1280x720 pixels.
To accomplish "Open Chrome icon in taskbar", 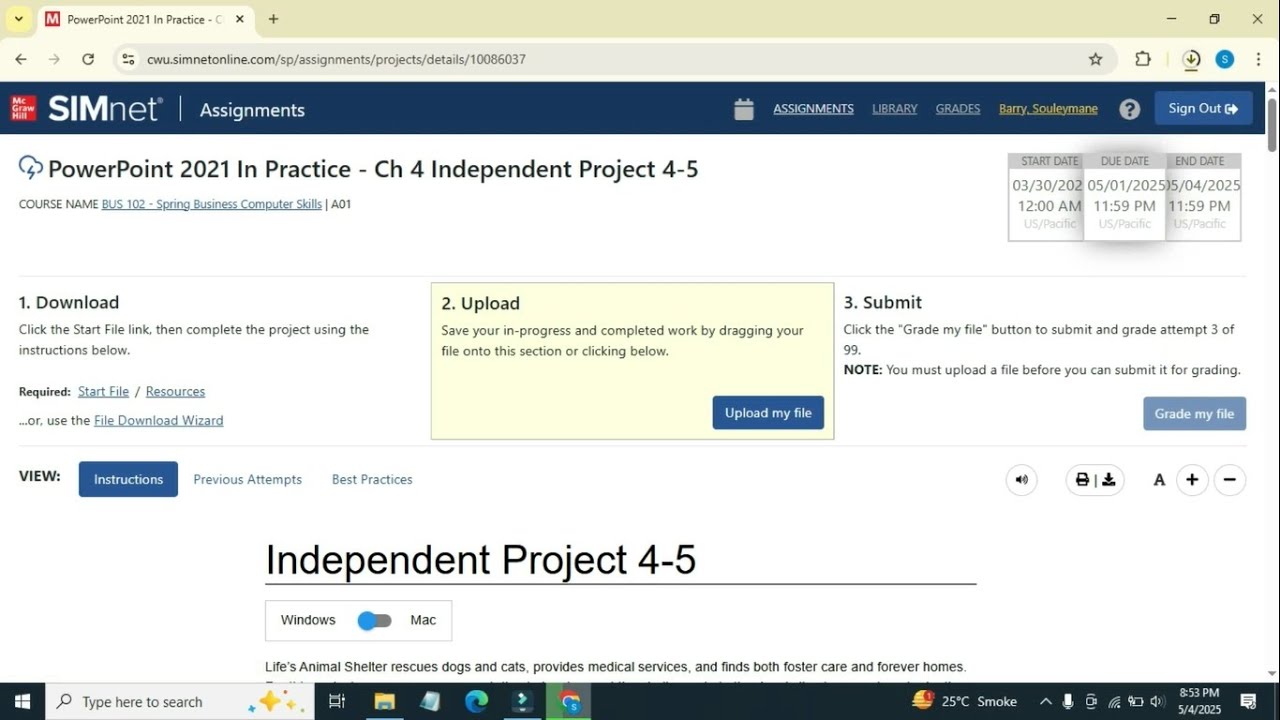I will [570, 701].
